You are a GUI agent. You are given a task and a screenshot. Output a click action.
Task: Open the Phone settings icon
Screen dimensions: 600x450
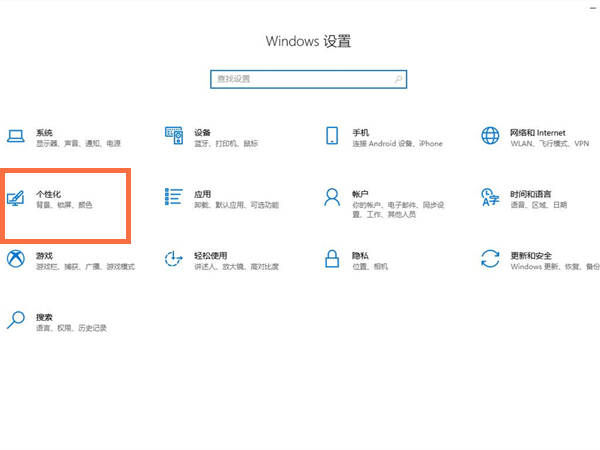(x=332, y=135)
